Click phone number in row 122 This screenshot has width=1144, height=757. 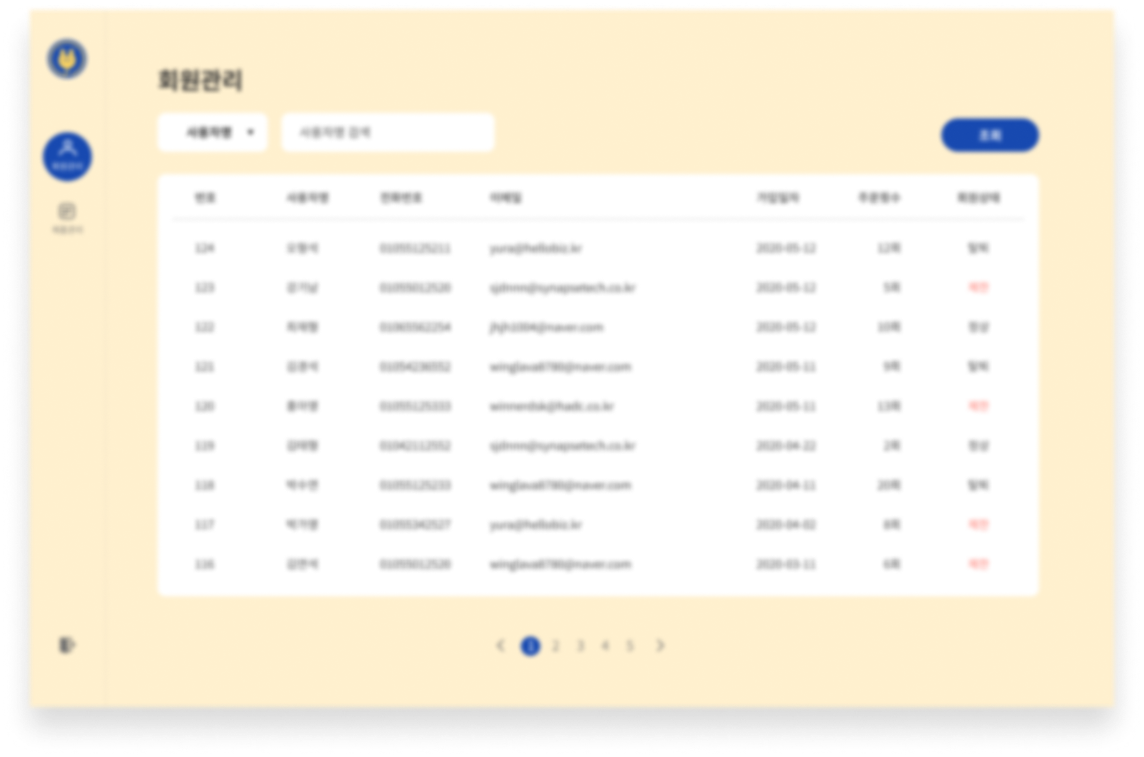click(x=415, y=327)
